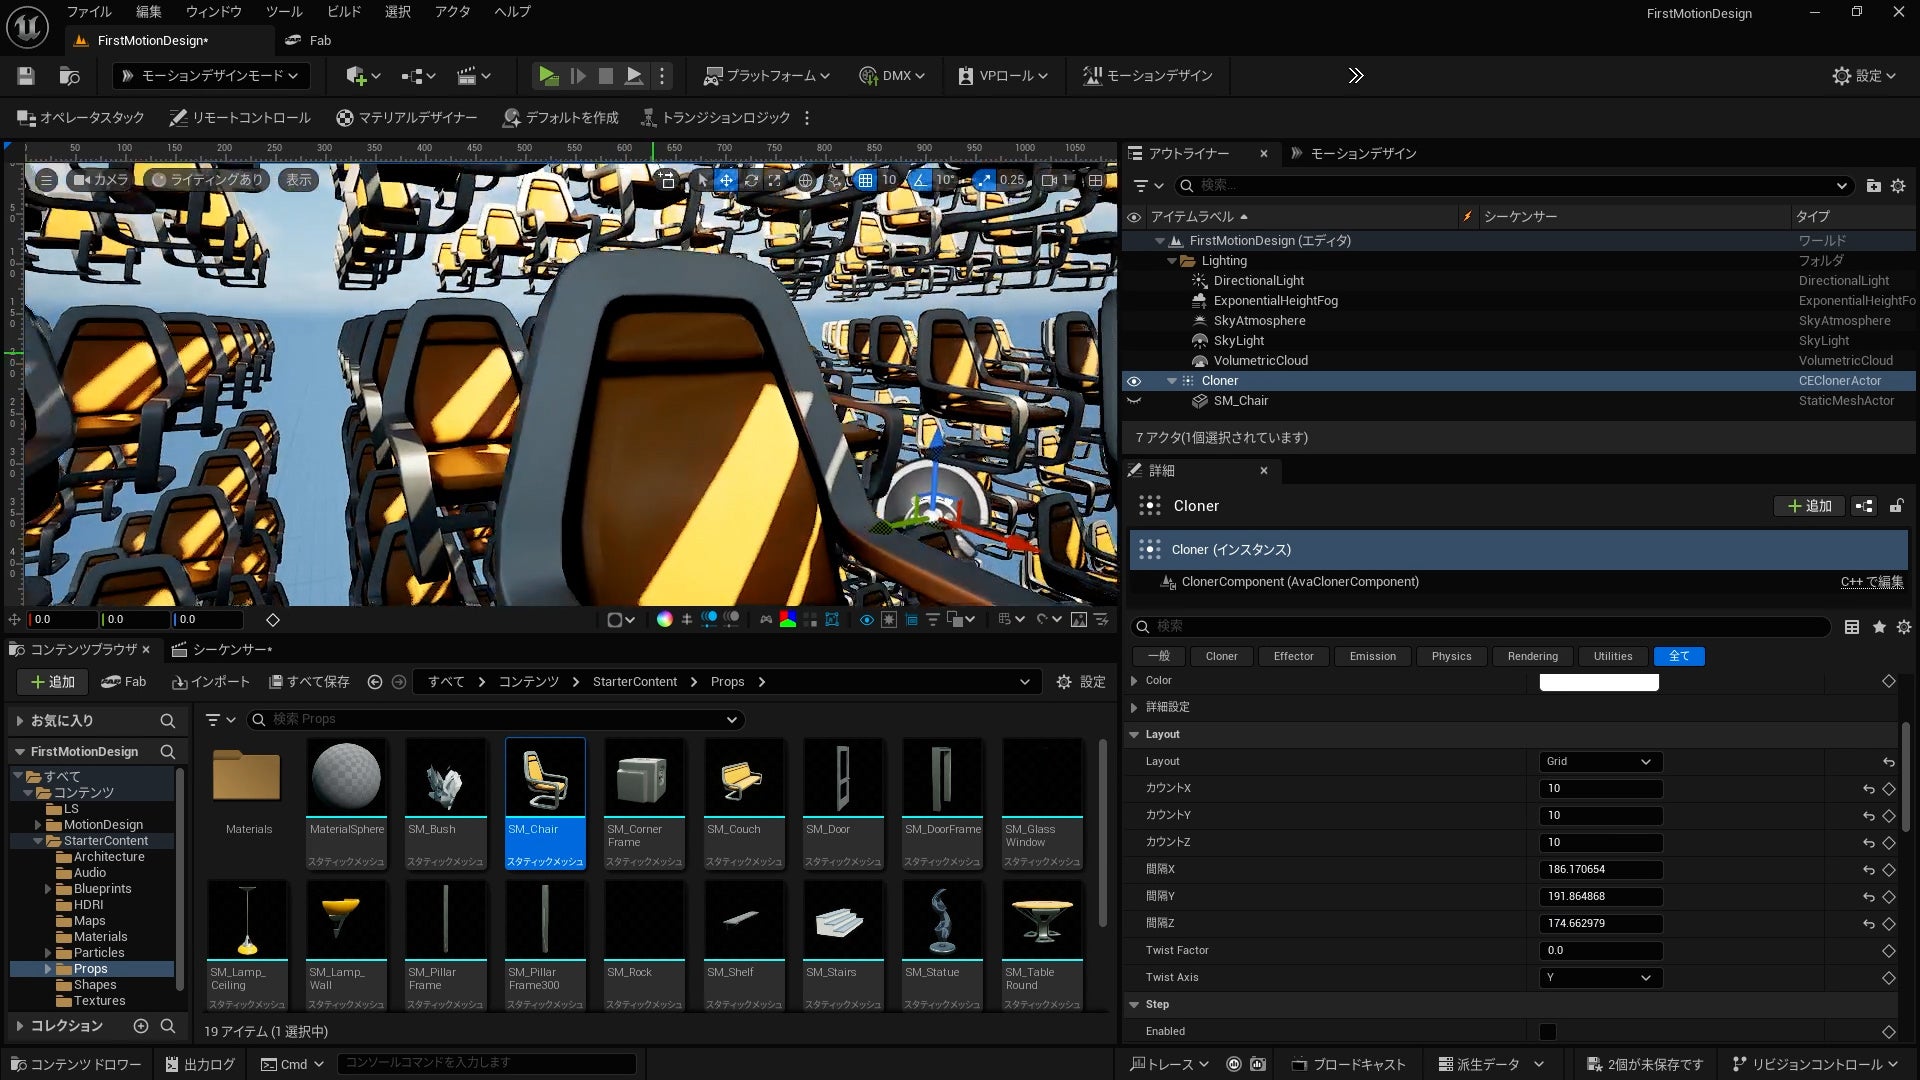Toggle visibility of the Cloner actor

point(1133,381)
